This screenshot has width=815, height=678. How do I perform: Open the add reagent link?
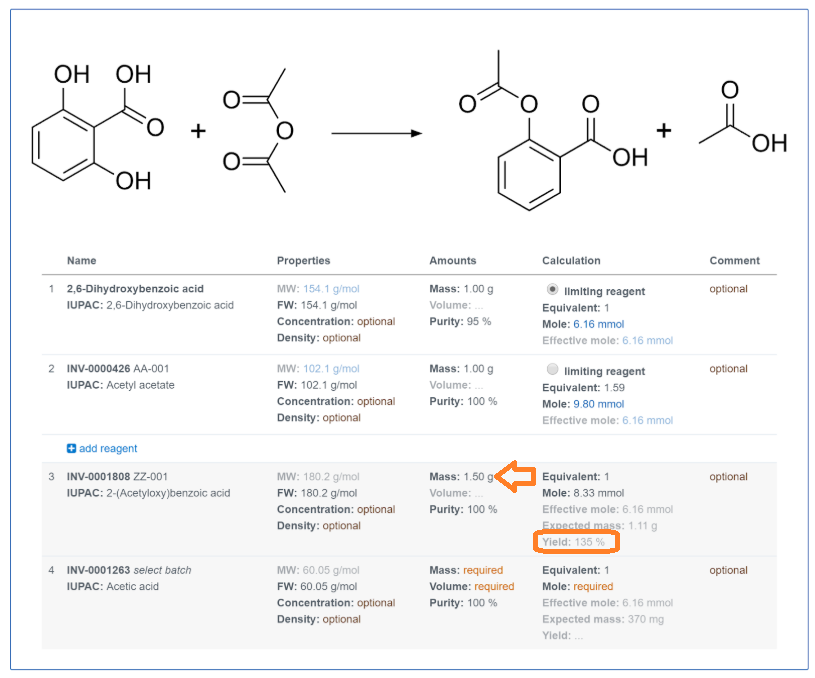(x=108, y=448)
